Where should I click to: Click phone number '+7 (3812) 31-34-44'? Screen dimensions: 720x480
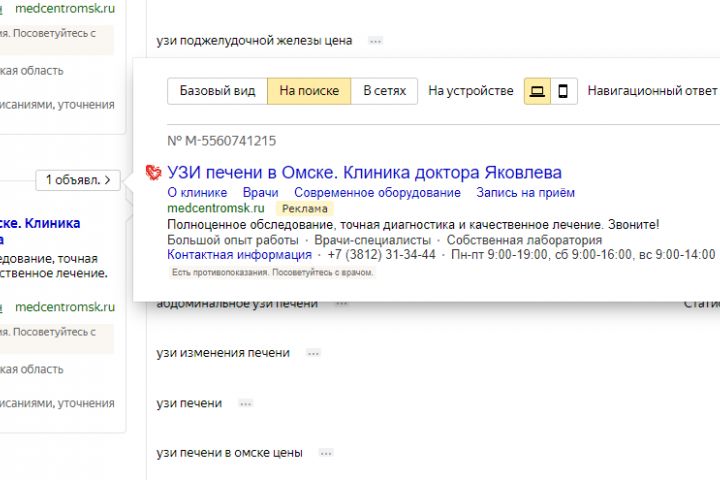[382, 254]
